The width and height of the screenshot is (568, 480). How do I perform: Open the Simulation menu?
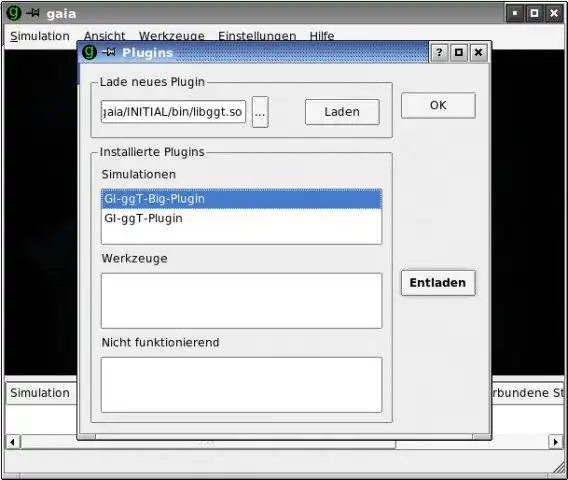click(x=40, y=36)
